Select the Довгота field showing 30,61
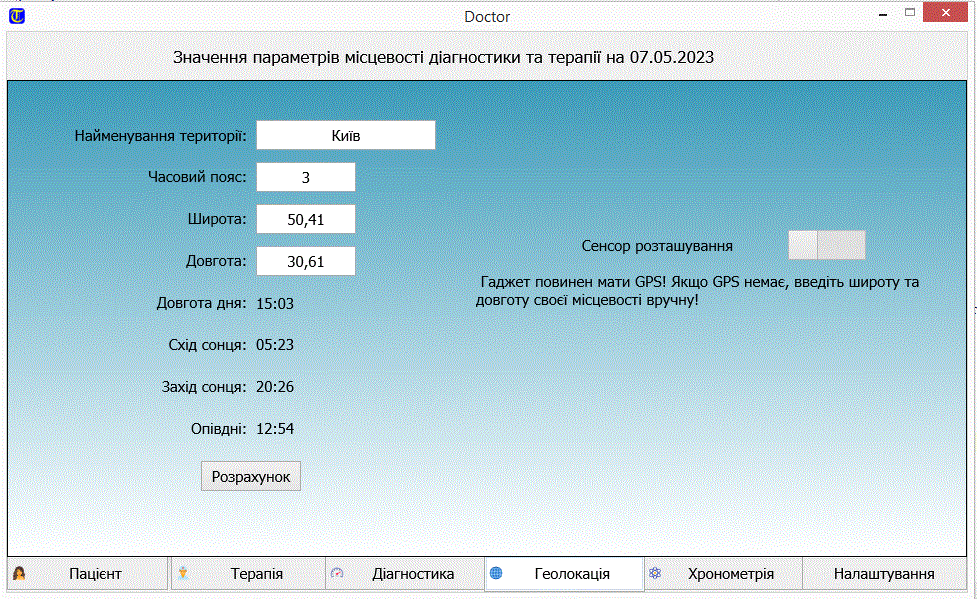Image resolution: width=977 pixels, height=599 pixels. pyautogui.click(x=306, y=261)
